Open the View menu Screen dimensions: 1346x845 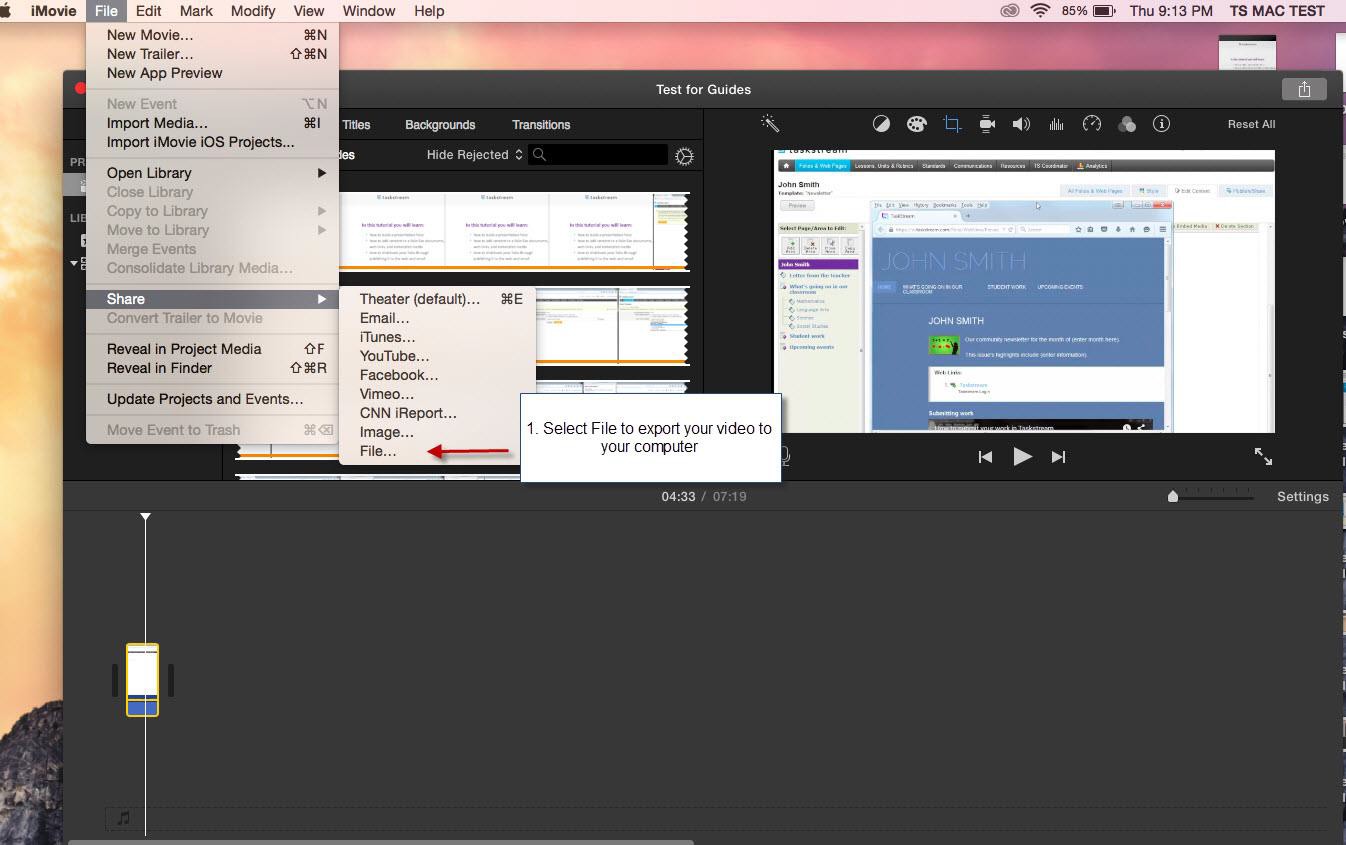tap(309, 11)
